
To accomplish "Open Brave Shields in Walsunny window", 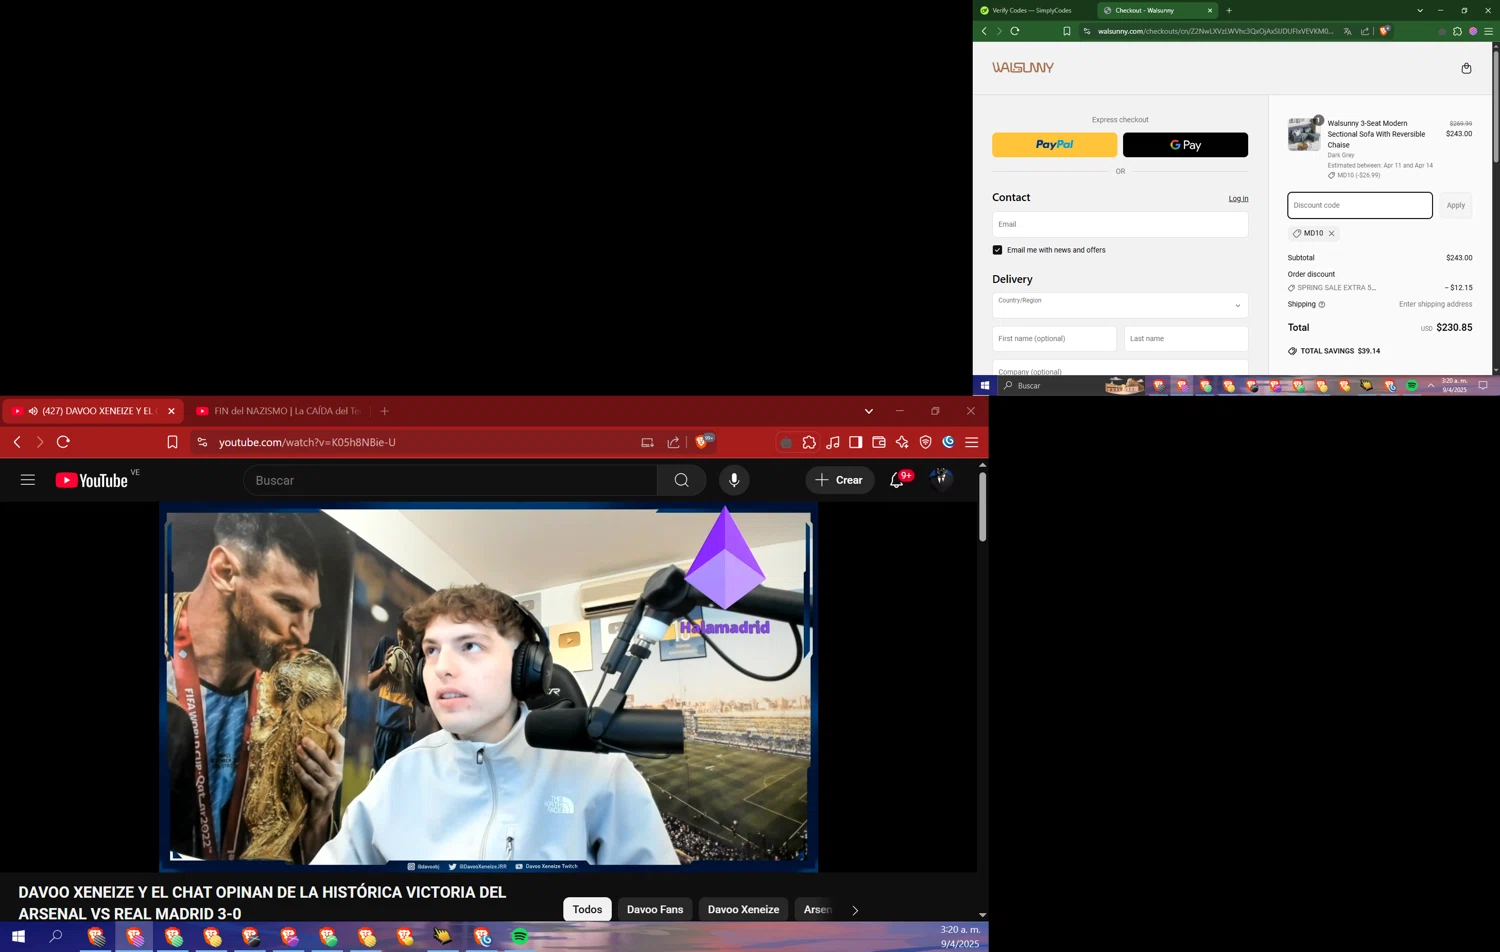I will (x=1384, y=31).
